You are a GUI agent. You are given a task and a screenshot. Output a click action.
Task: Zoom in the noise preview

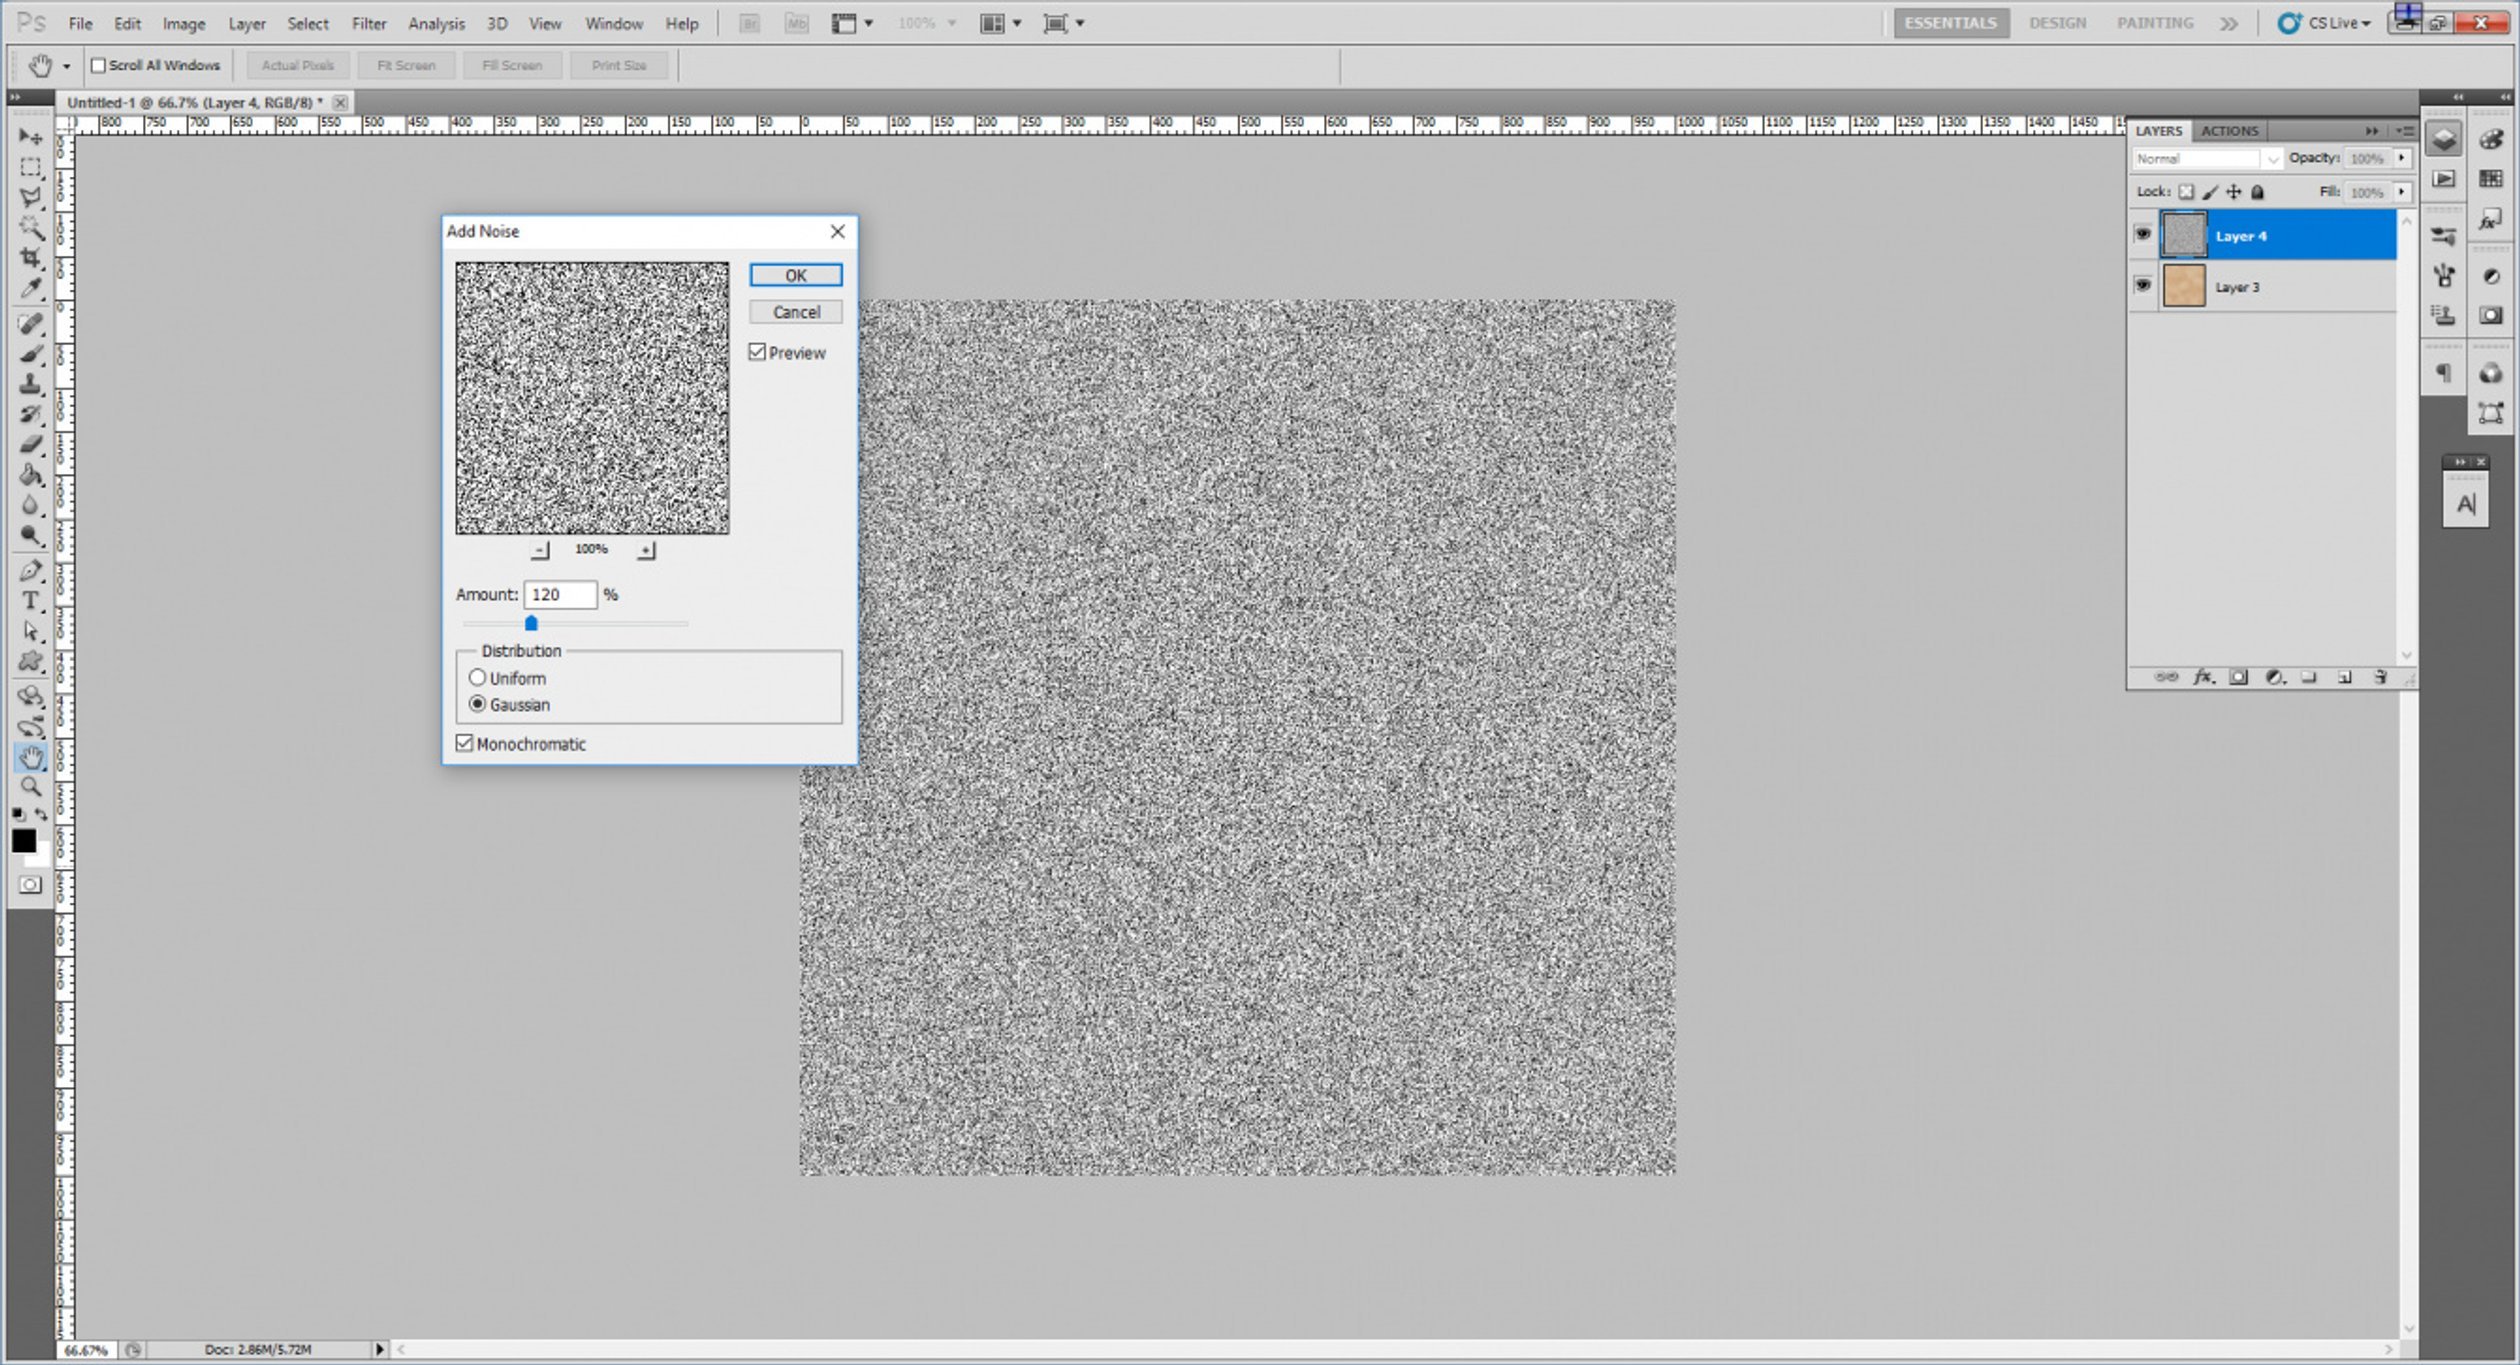646,550
